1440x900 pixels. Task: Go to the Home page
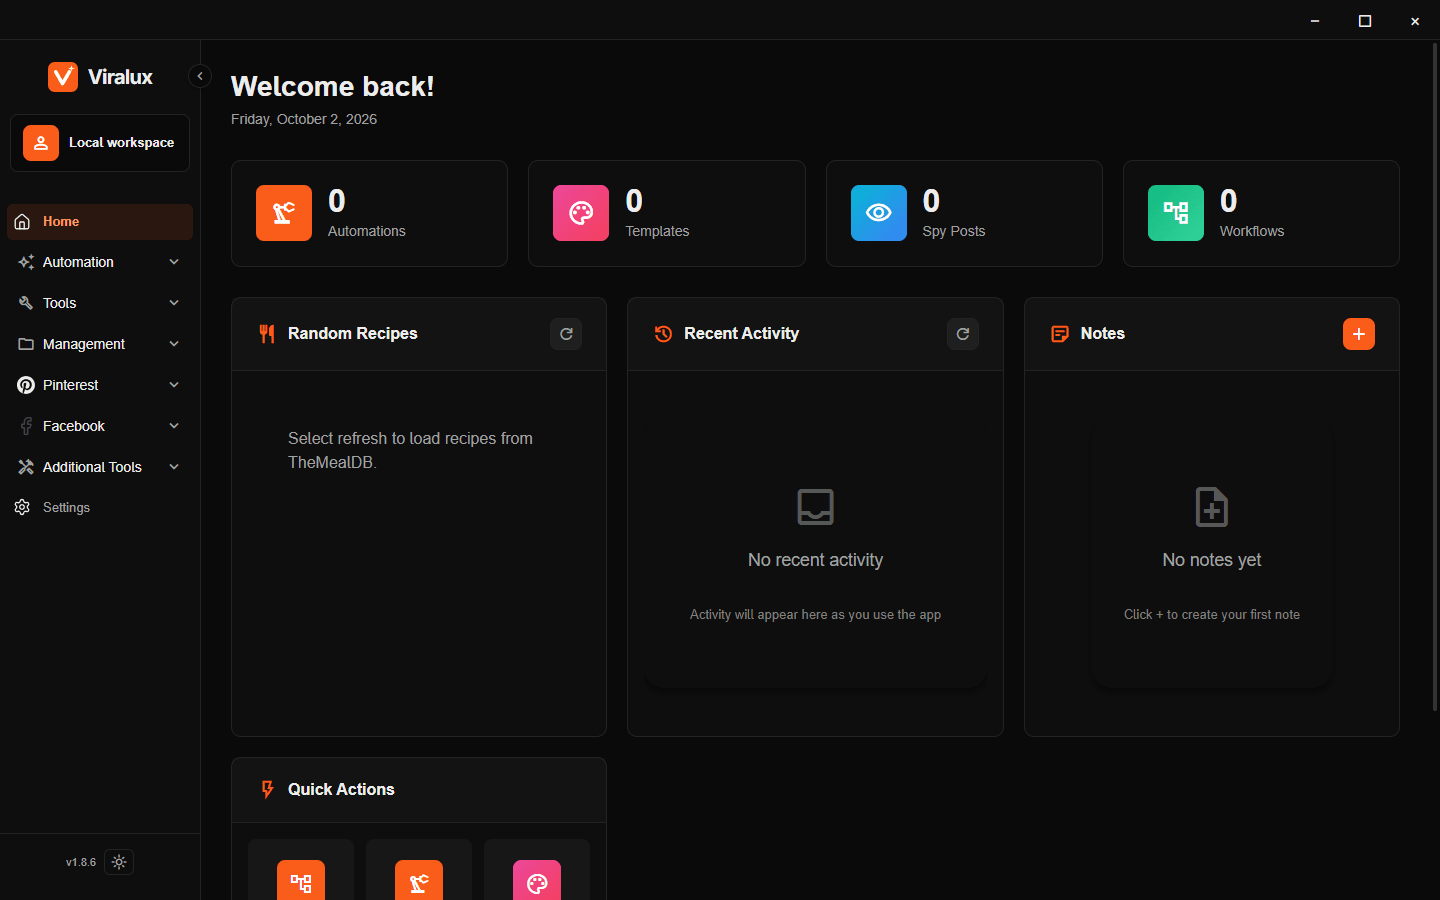point(100,222)
